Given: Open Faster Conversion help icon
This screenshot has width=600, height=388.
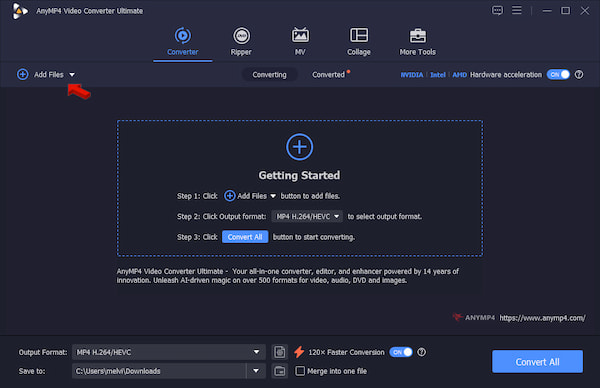Looking at the screenshot, I should pos(421,352).
